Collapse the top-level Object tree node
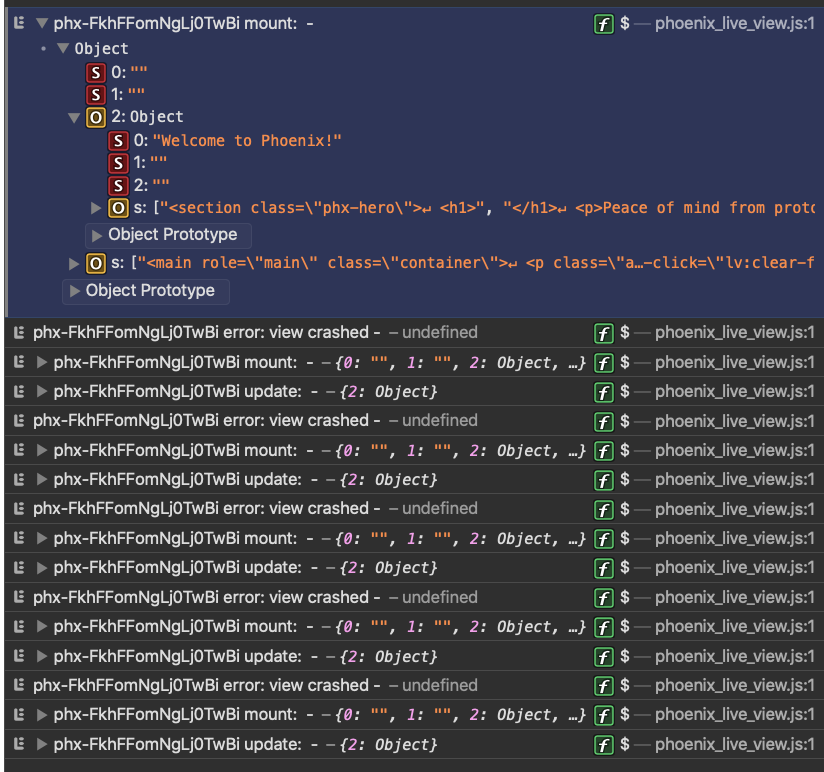Screen dimensions: 824x772 point(63,48)
